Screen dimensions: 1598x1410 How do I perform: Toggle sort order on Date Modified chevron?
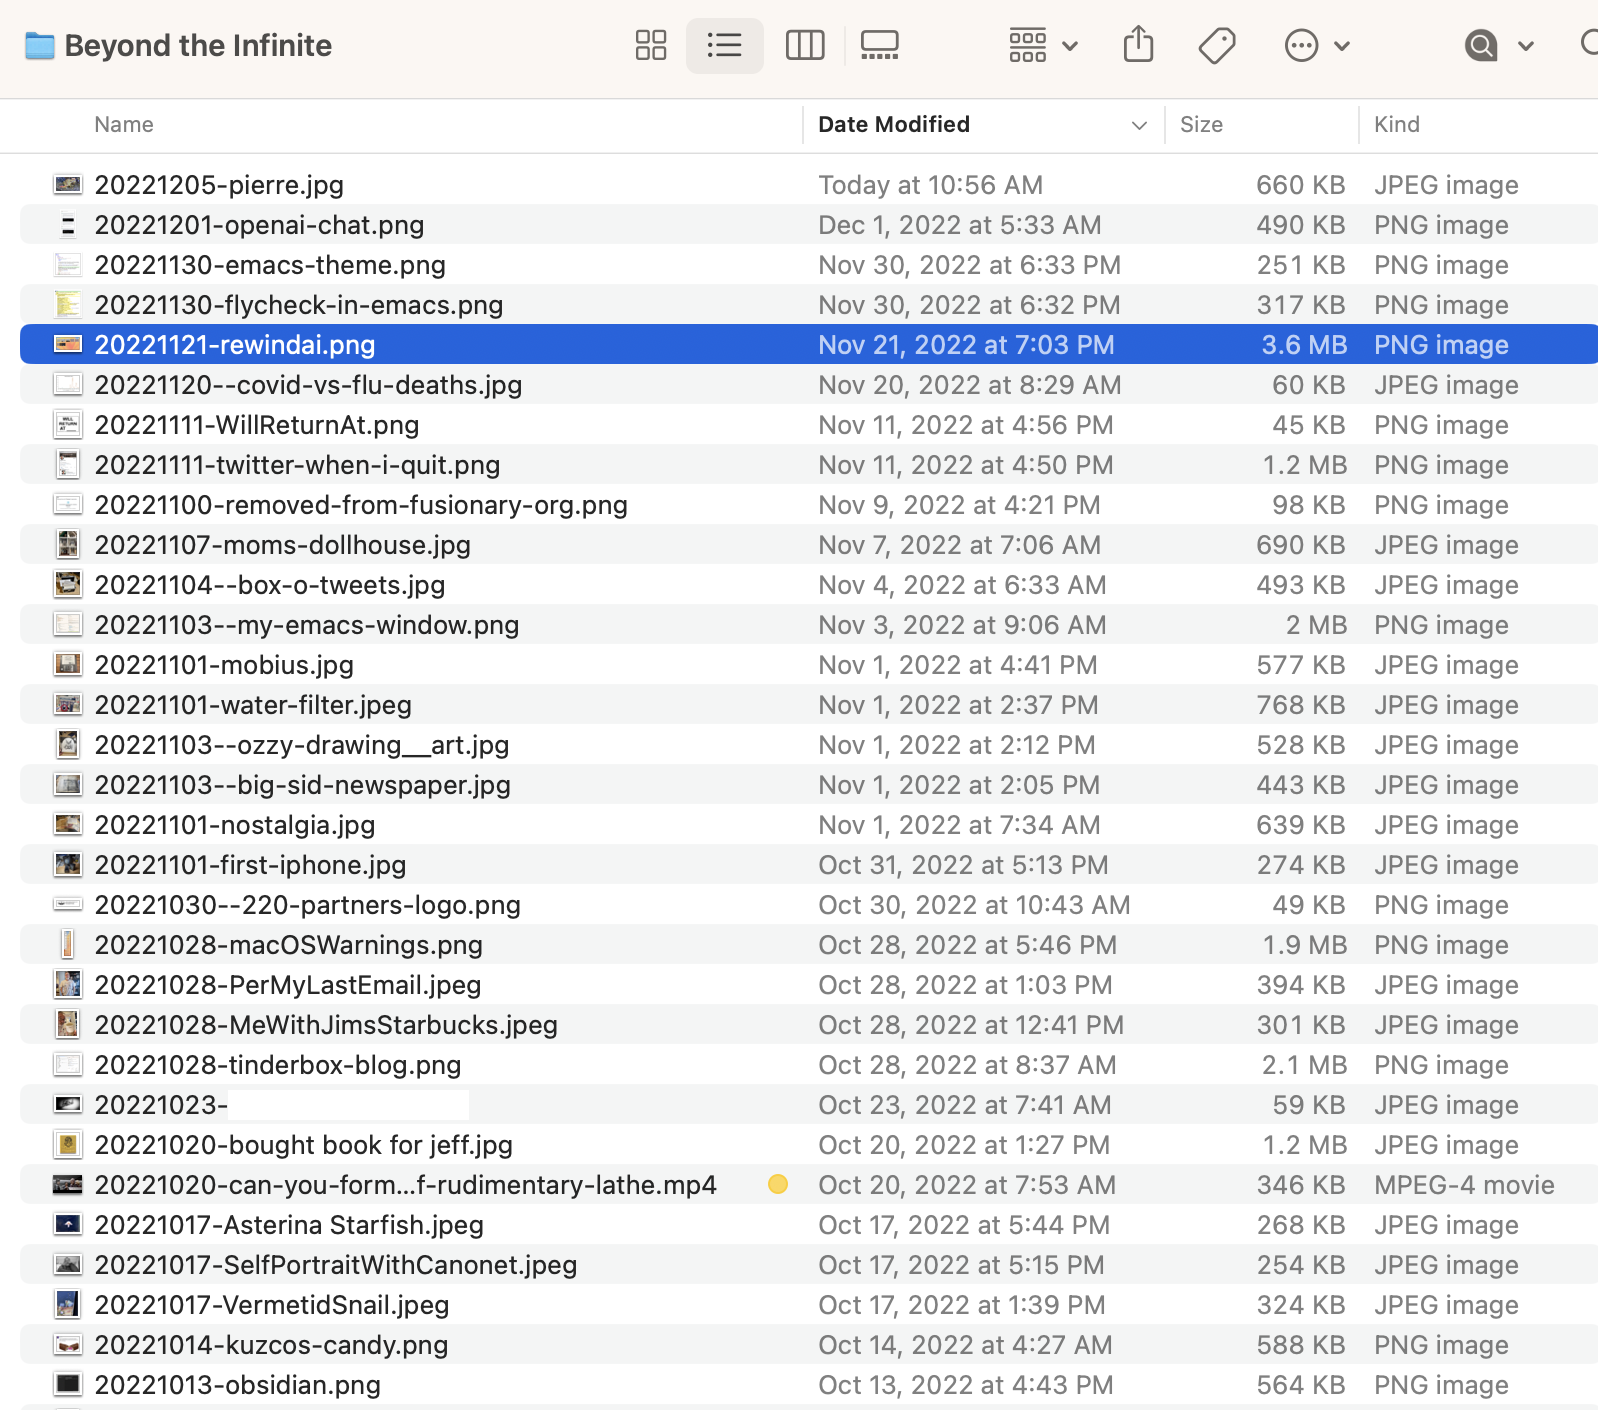tap(1139, 125)
